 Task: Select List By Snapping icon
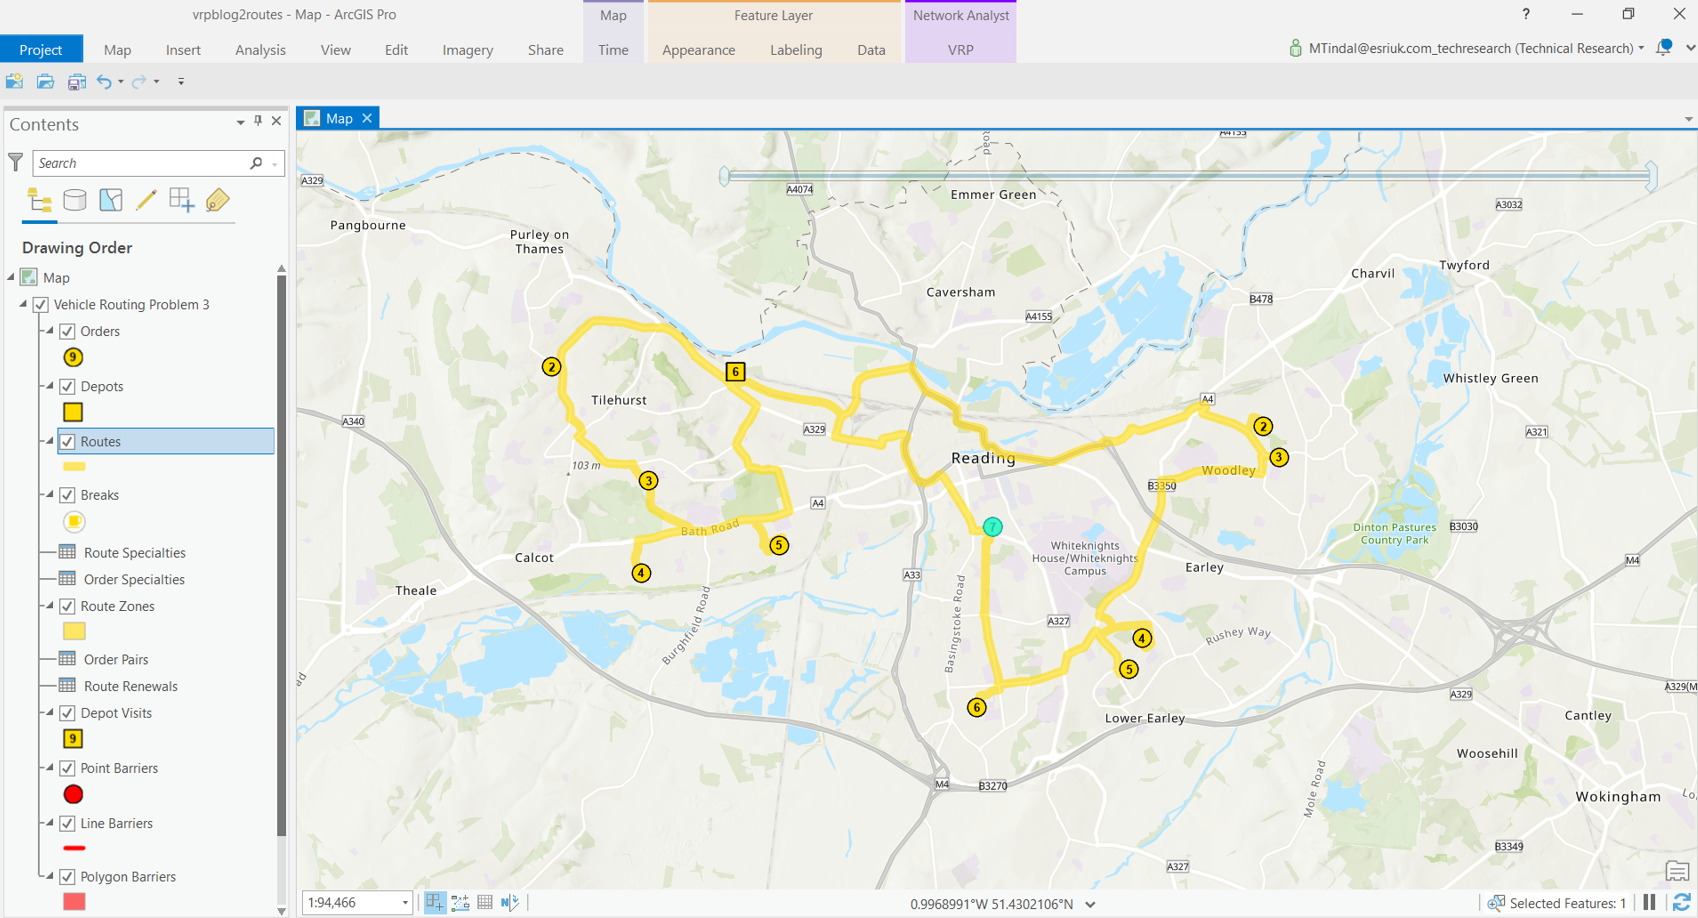182,201
